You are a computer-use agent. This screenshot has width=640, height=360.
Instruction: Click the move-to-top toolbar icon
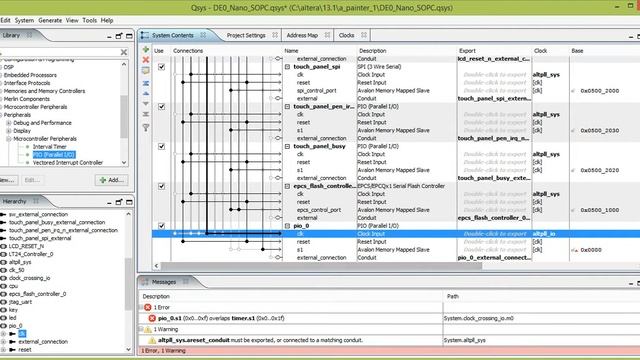point(146,83)
